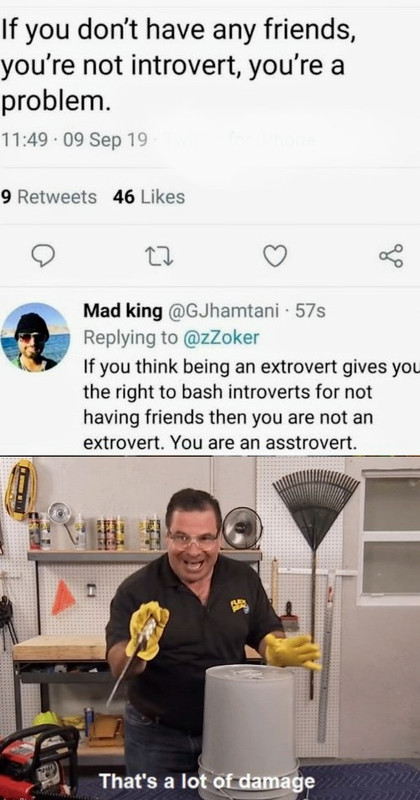Select the main tweet text about introverts
This screenshot has width=420, height=800.
click(x=178, y=66)
